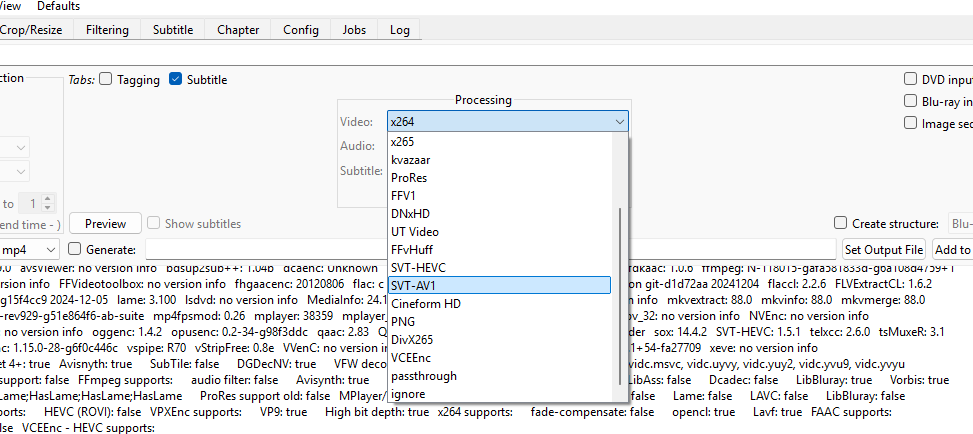Pick the ProRes encoder option
Screen dimensions: 973x434
pyautogui.click(x=499, y=177)
